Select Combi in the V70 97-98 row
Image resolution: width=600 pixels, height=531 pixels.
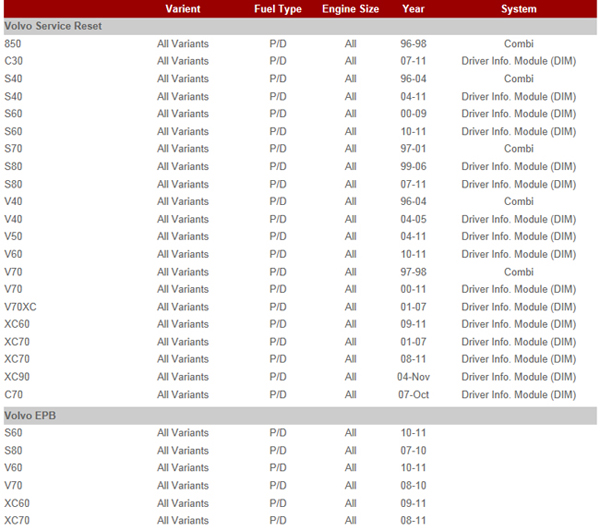coord(518,272)
